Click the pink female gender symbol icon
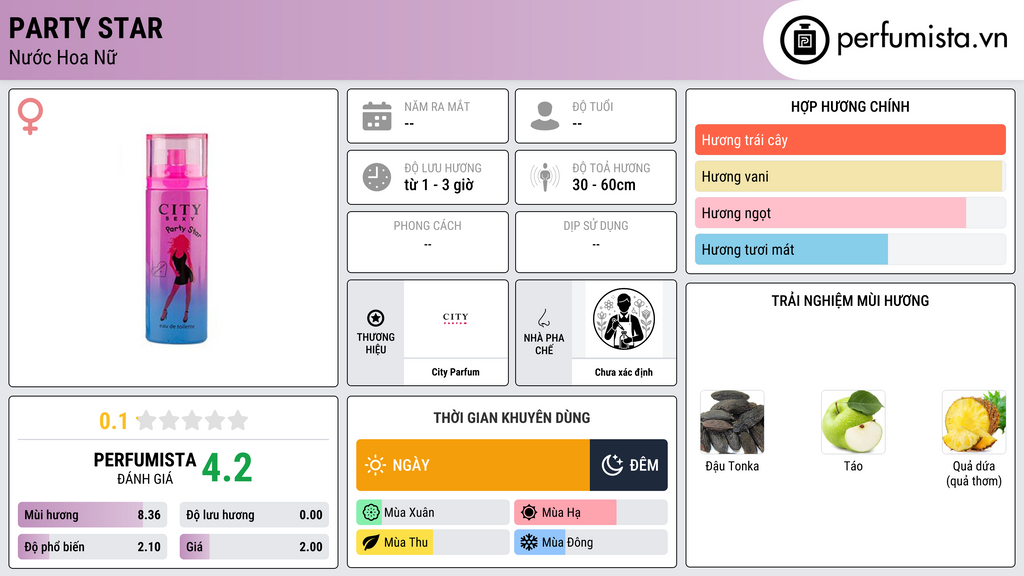Viewport: 1024px width, 576px height. [30, 116]
